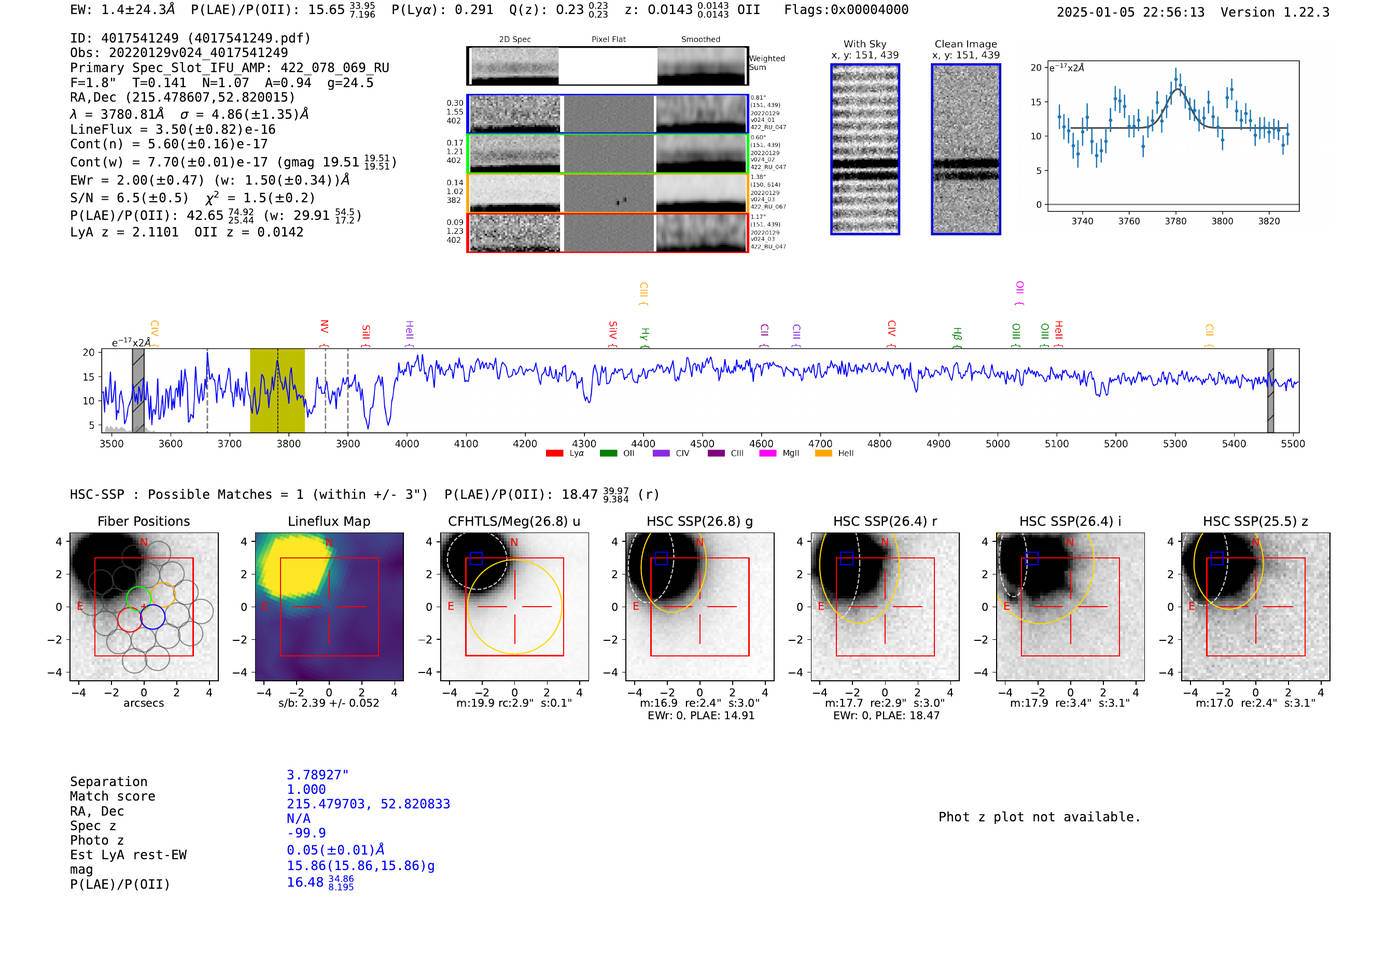Screen dimensions: 1400x953
Task: Click 'Phot z plot not available.' text
Action: pyautogui.click(x=1039, y=817)
